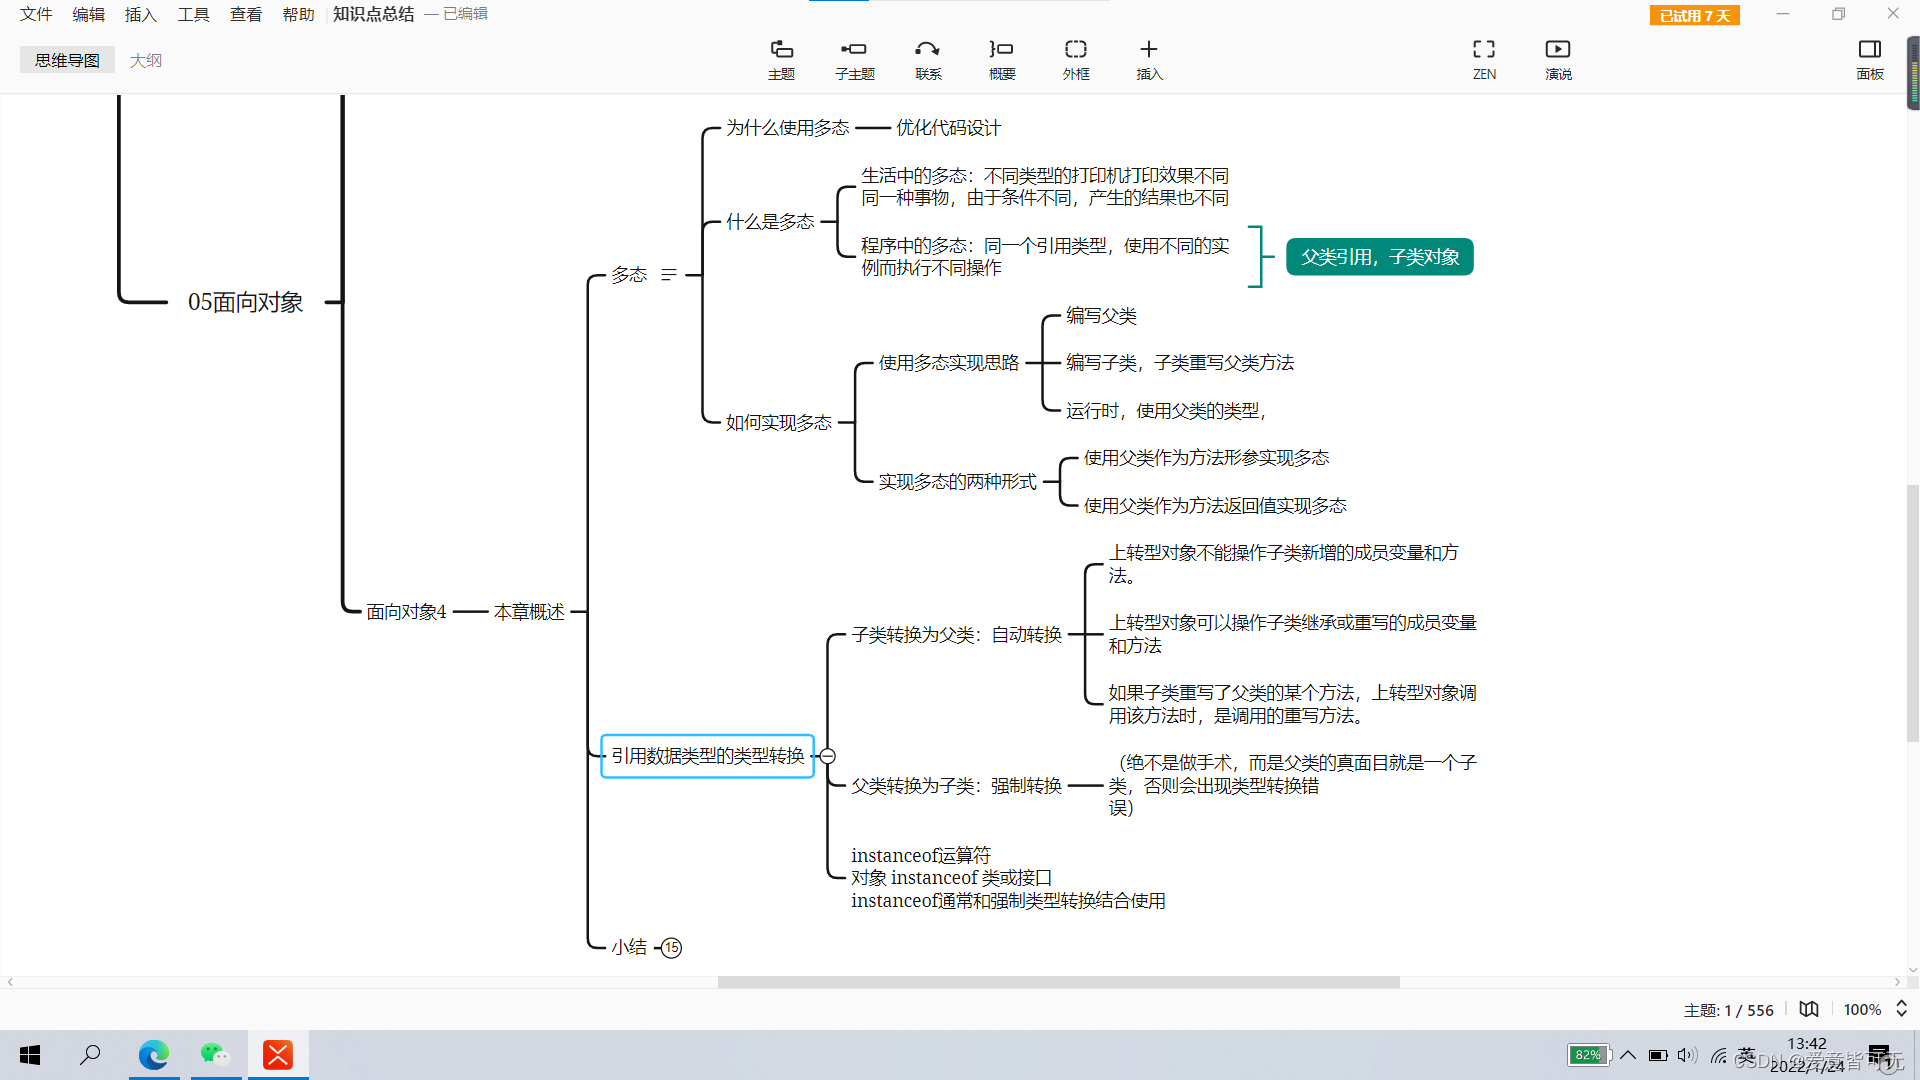The height and width of the screenshot is (1080, 1920).
Task: Open the 查看 menu
Action: click(x=246, y=14)
